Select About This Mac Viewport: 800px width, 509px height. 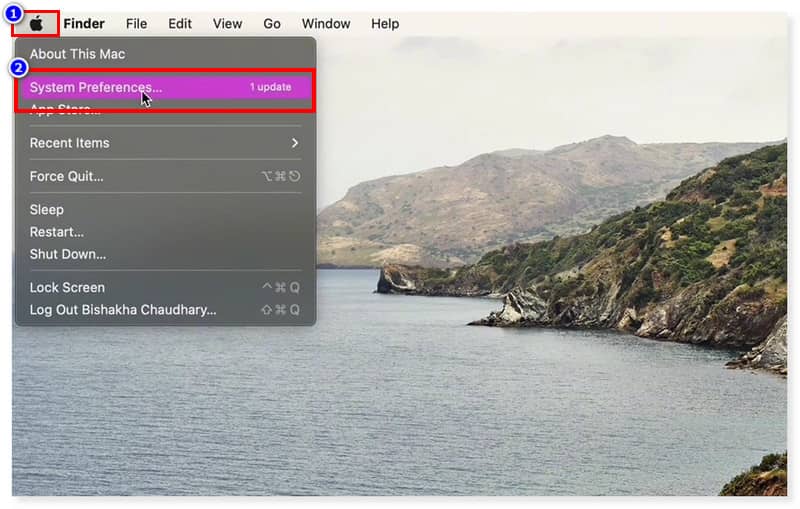pos(165,54)
